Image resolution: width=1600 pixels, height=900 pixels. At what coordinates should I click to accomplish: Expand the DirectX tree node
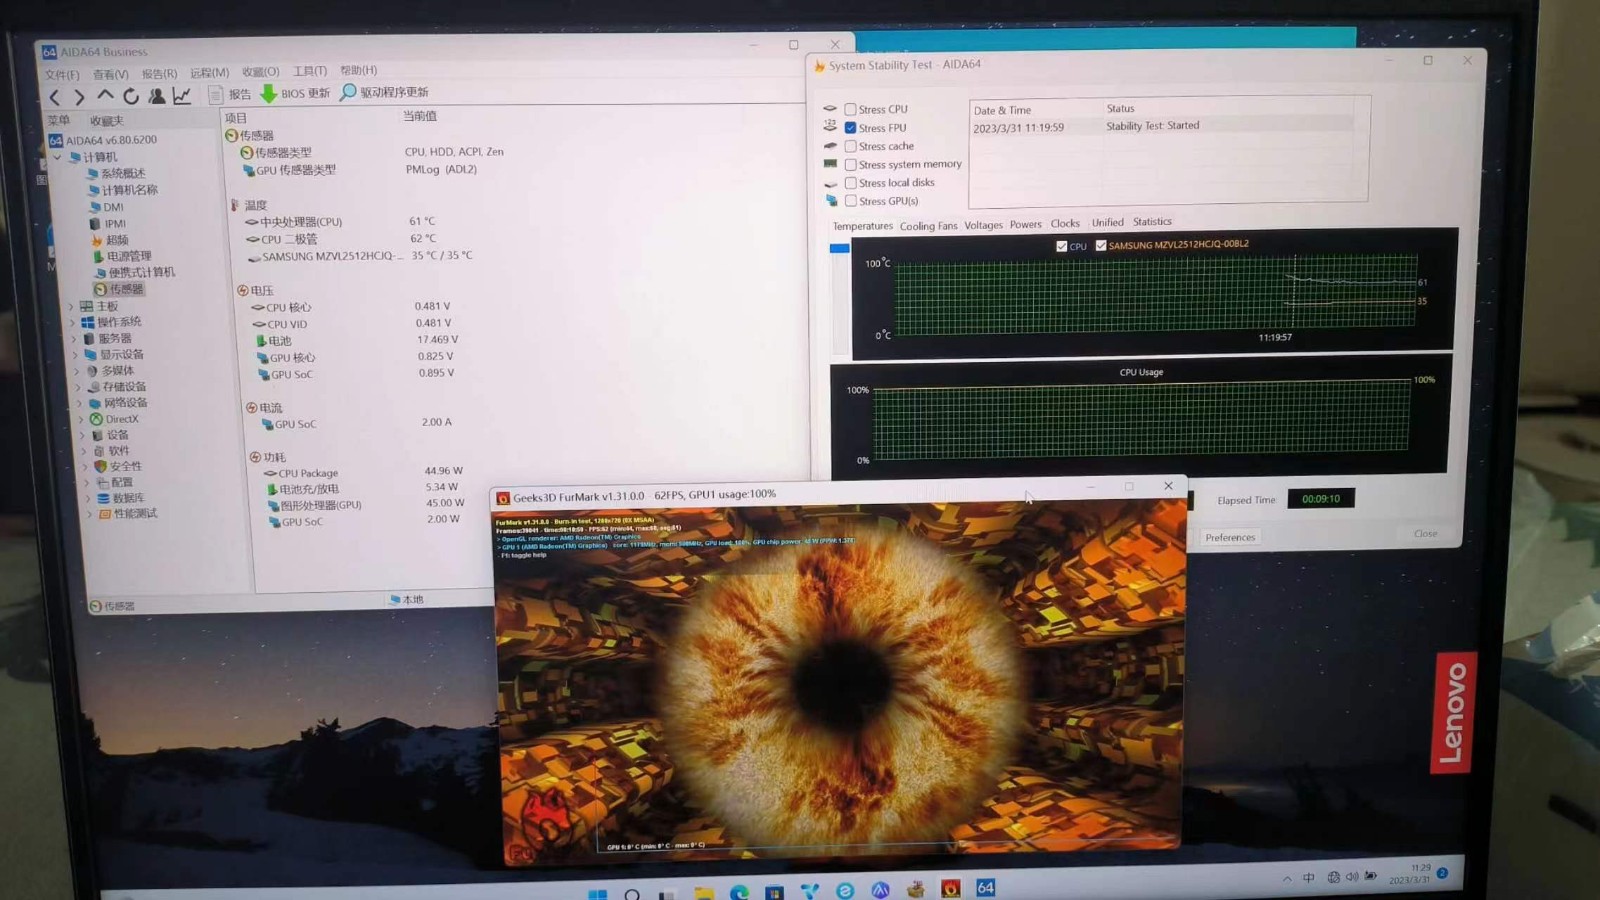click(82, 419)
